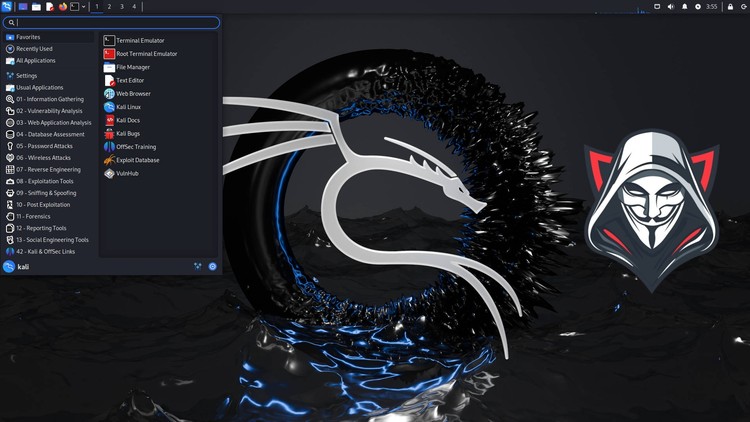The image size is (750, 422).
Task: Expand 05 - Password Attacks category
Action: (x=44, y=146)
